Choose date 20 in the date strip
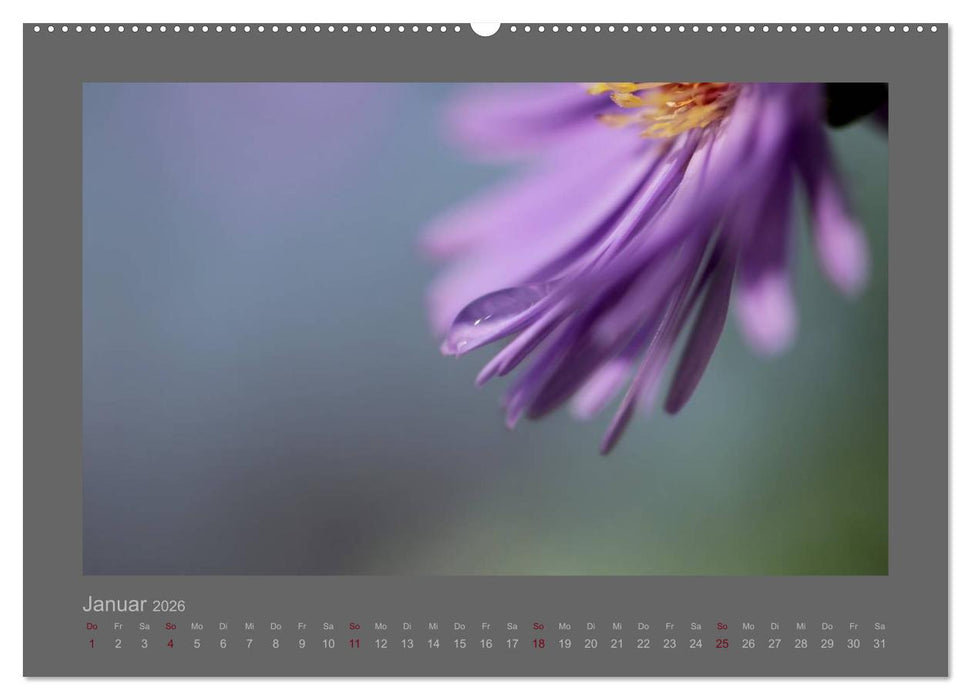Viewport: 971px width, 700px height. 591,644
